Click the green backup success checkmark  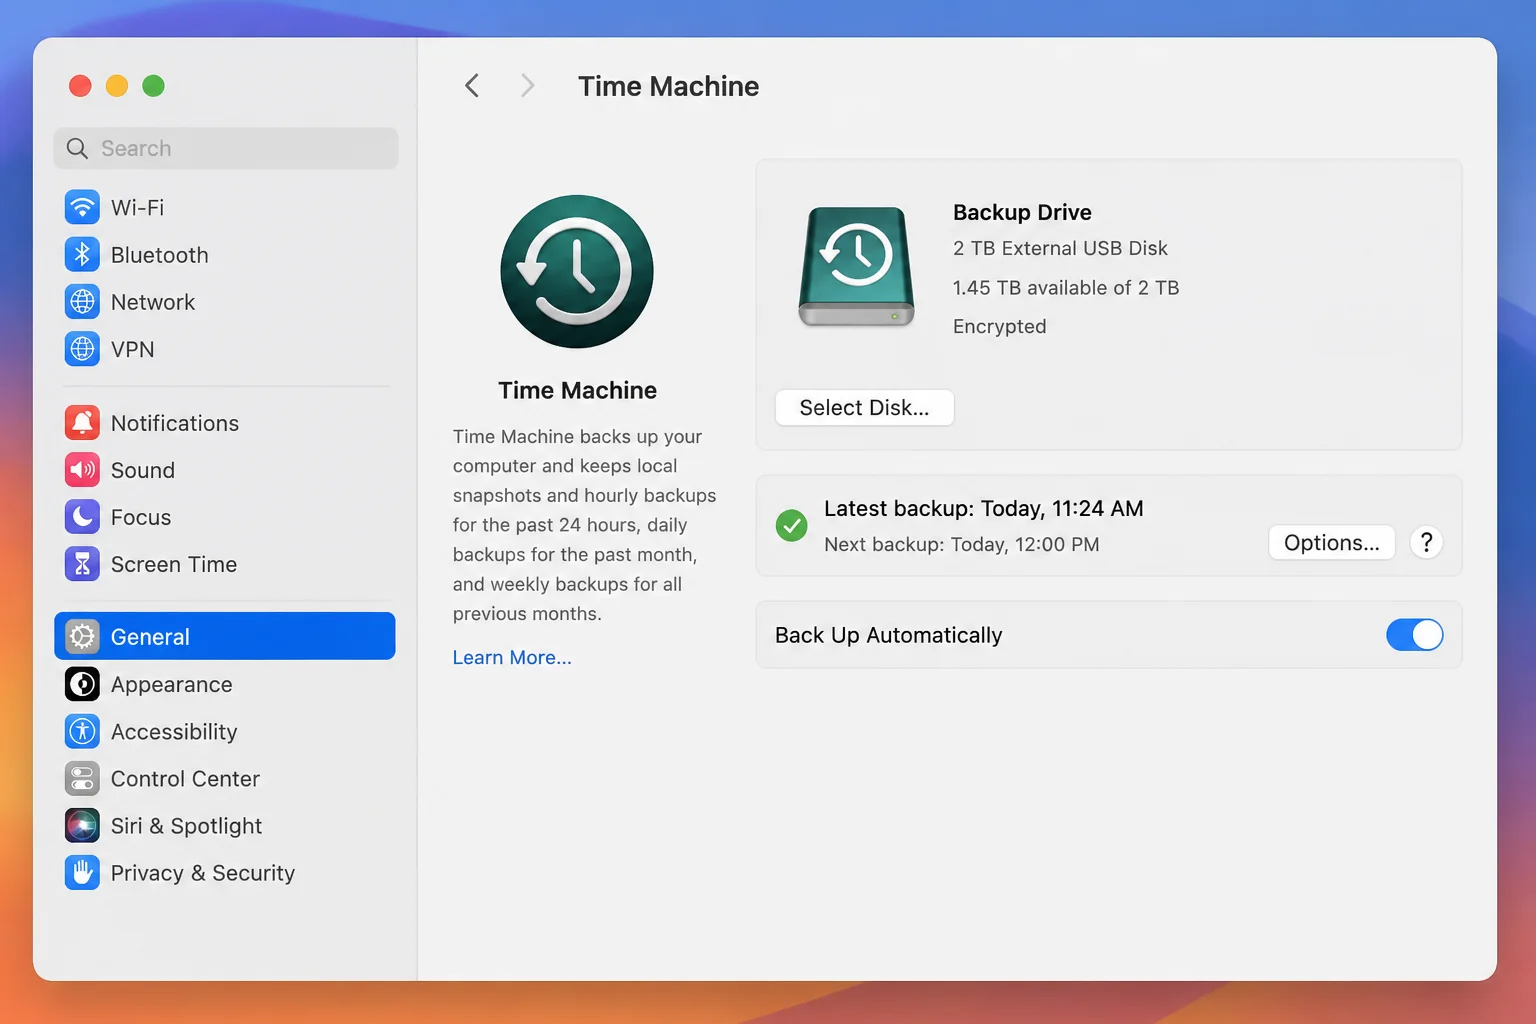tap(791, 525)
